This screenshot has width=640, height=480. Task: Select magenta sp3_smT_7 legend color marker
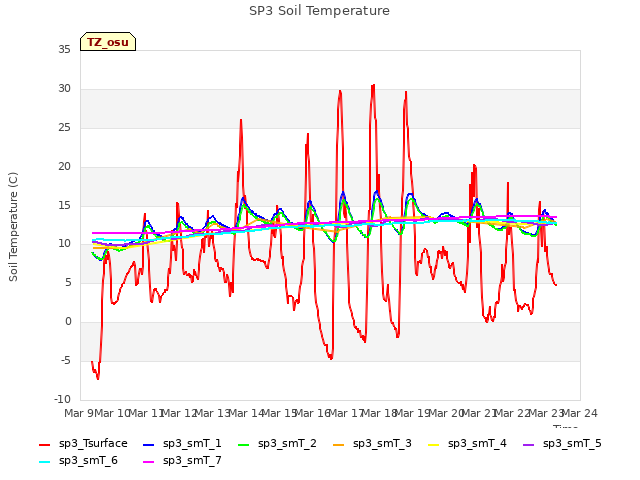[149, 462]
